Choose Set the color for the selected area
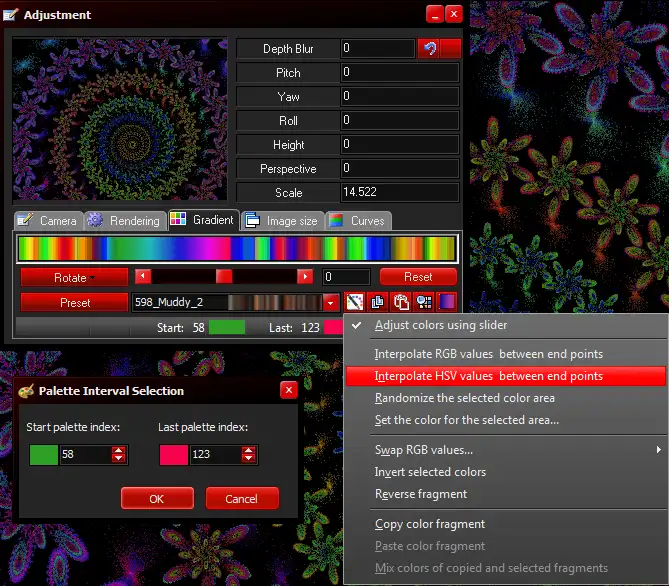669x586 pixels. (506, 420)
